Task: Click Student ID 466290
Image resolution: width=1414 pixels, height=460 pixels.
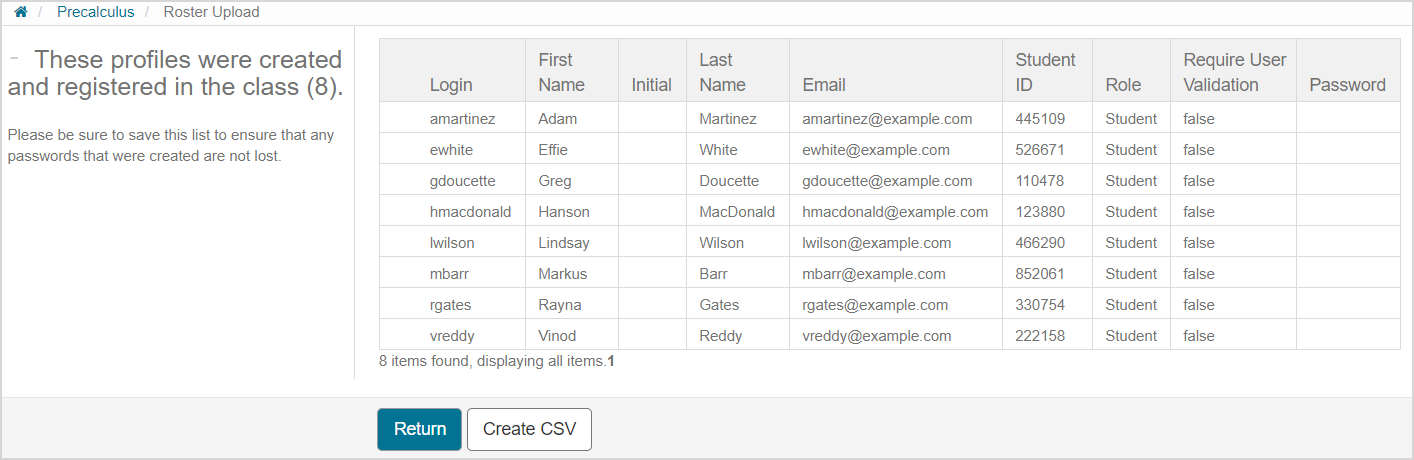Action: 1040,243
